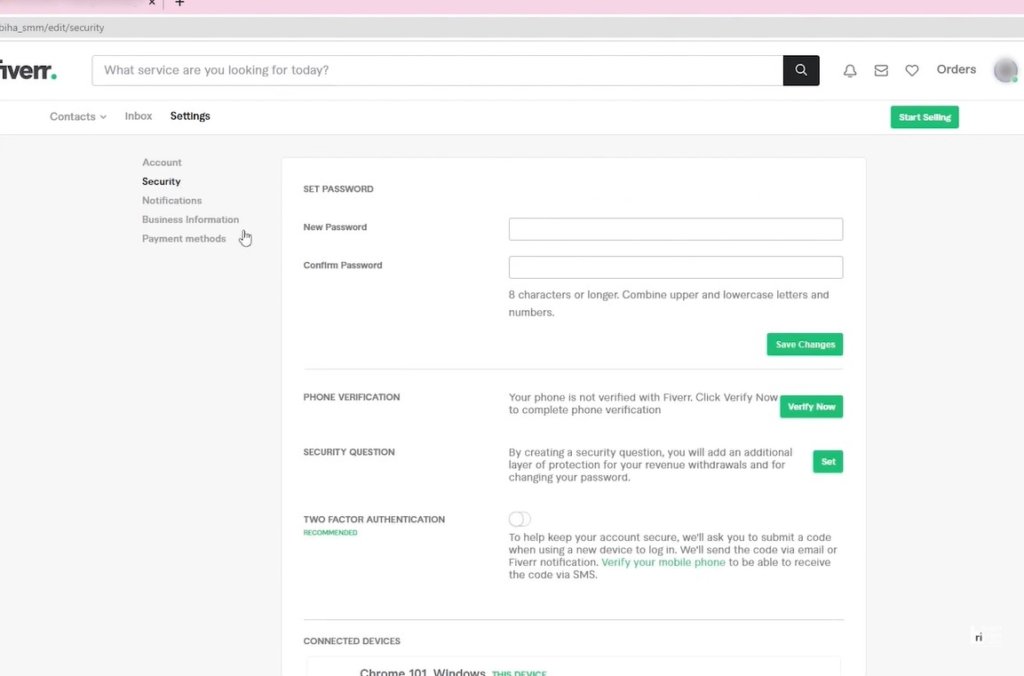Open the messages envelope icon
The image size is (1024, 676).
coord(880,70)
